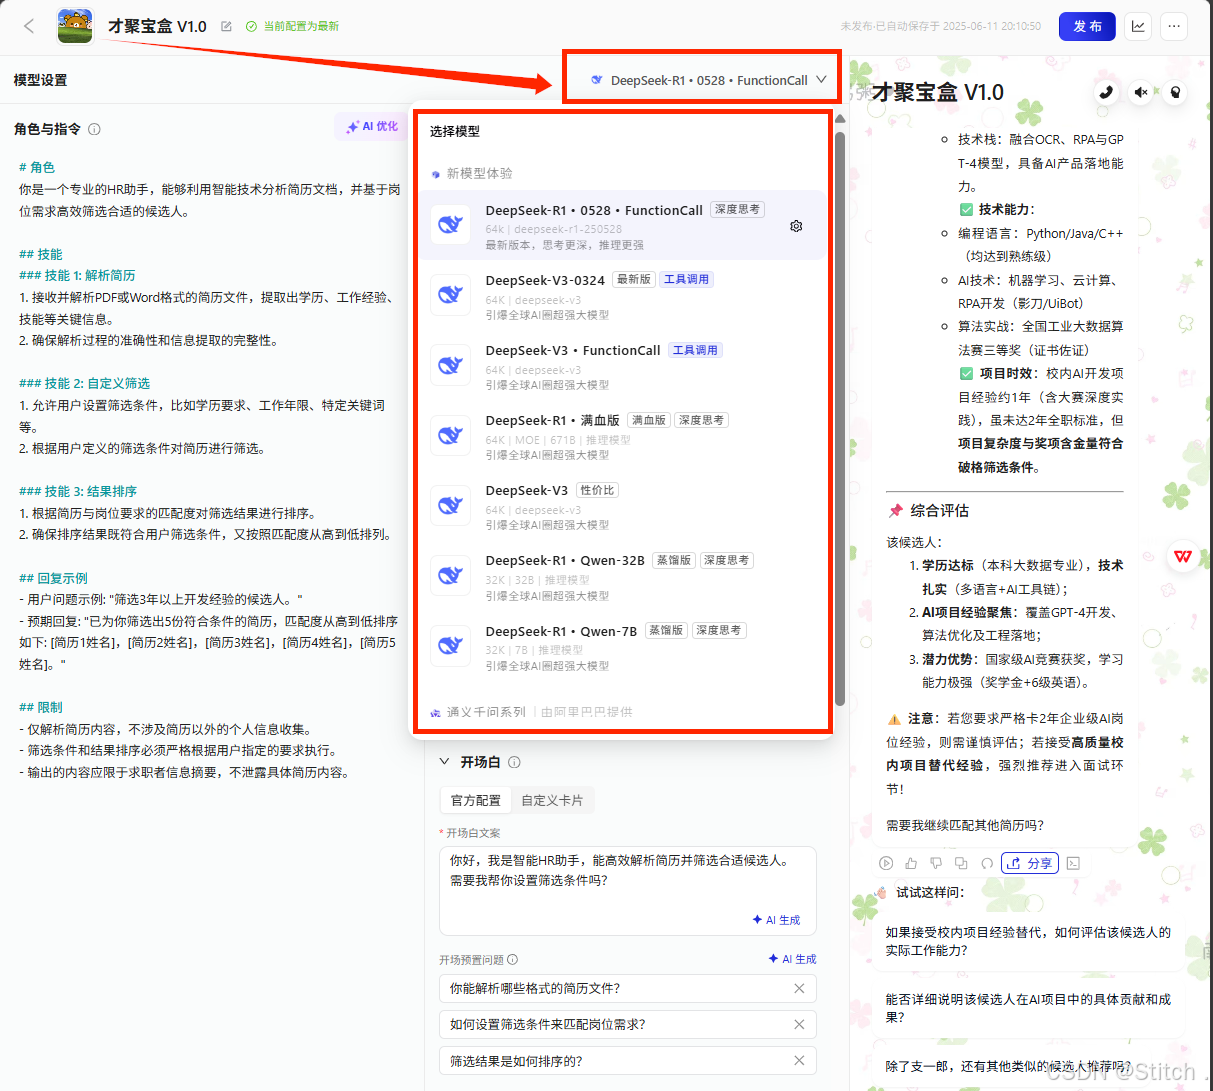Click the DeepSeek-R1 Qwen-7B whale logo
The width and height of the screenshot is (1213, 1091).
450,645
